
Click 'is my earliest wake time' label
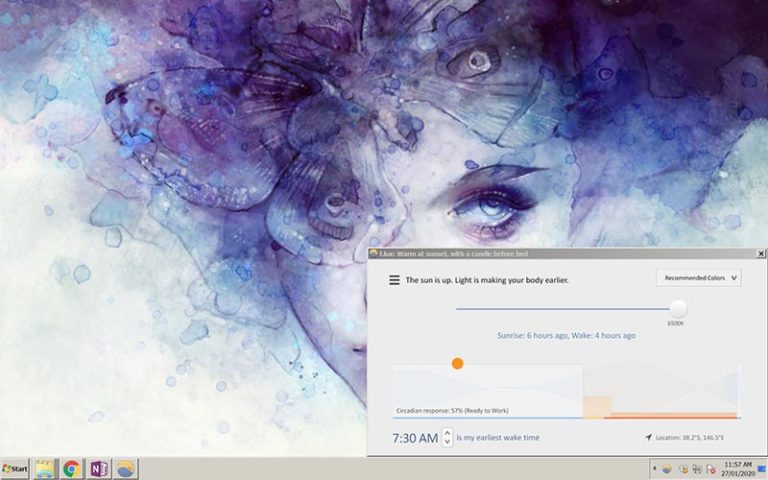tap(498, 437)
